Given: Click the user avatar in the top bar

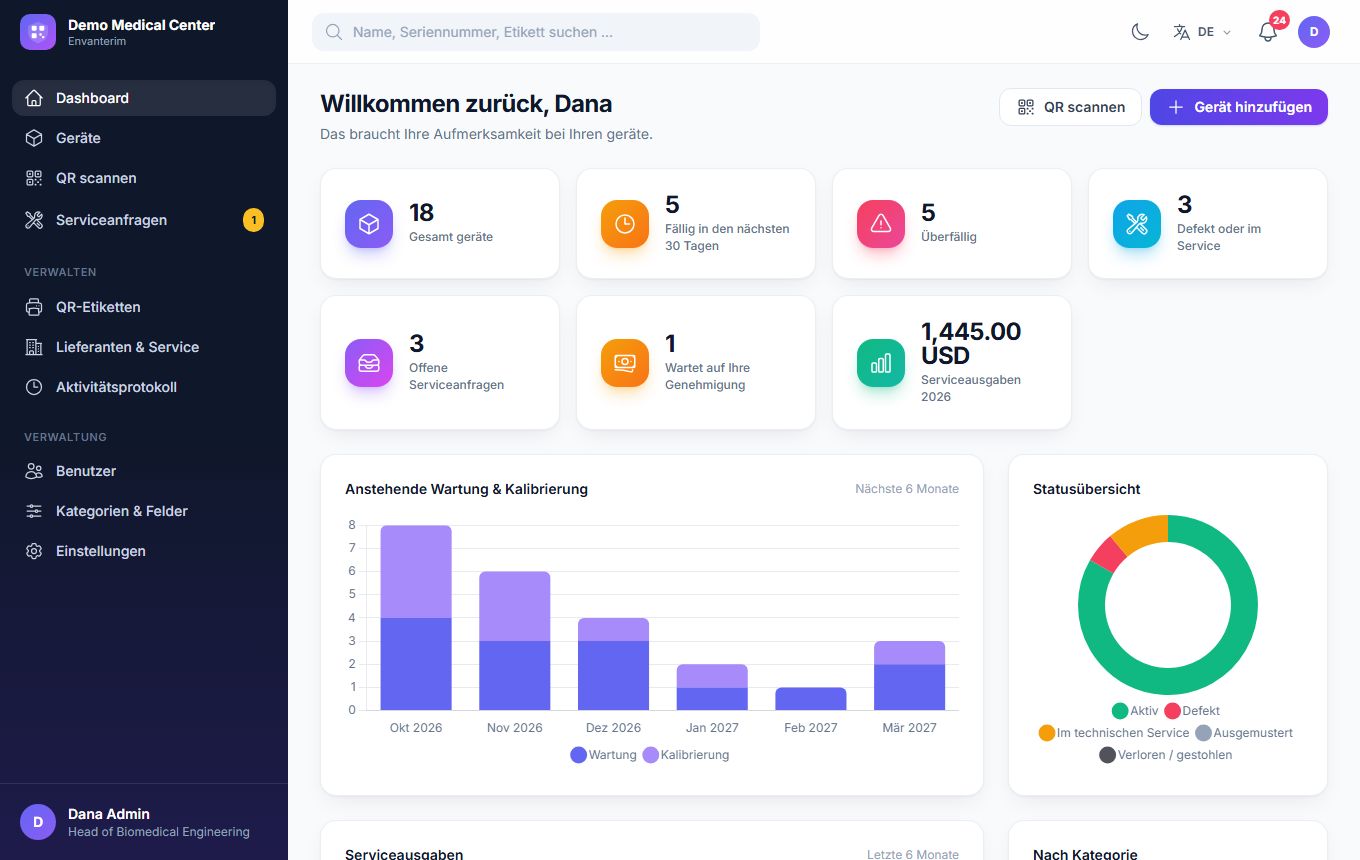Looking at the screenshot, I should pos(1314,32).
